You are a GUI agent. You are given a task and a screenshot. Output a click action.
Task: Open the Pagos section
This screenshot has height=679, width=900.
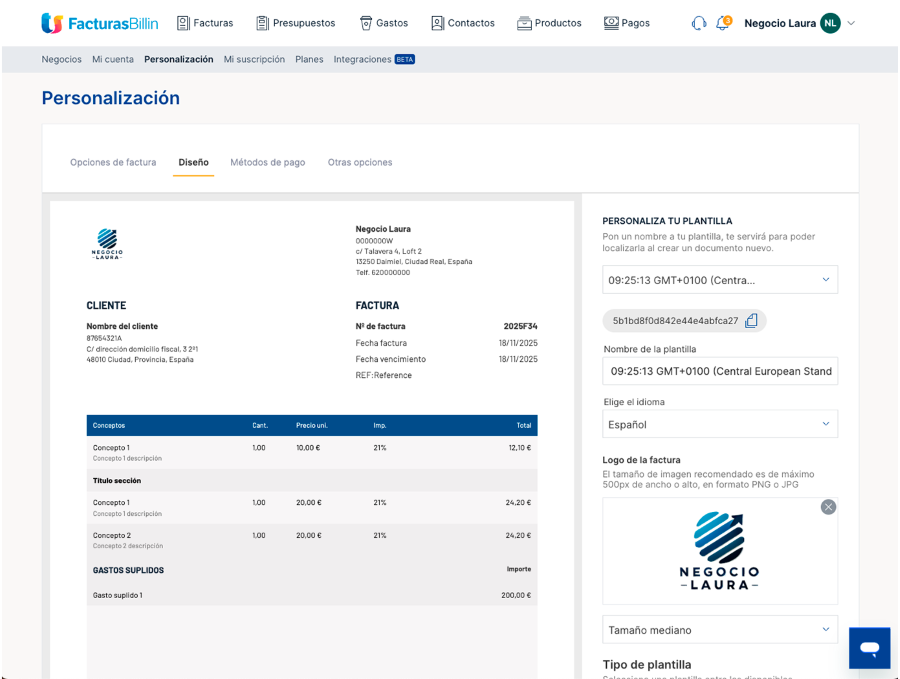point(627,23)
